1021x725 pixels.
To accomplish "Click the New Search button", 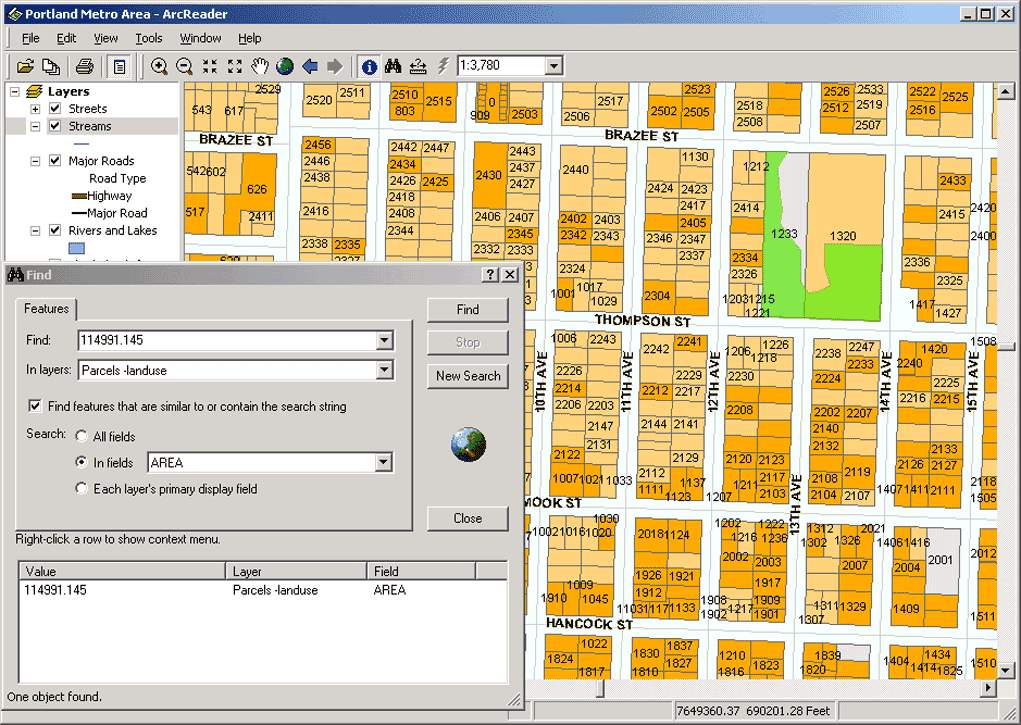I will pyautogui.click(x=467, y=375).
